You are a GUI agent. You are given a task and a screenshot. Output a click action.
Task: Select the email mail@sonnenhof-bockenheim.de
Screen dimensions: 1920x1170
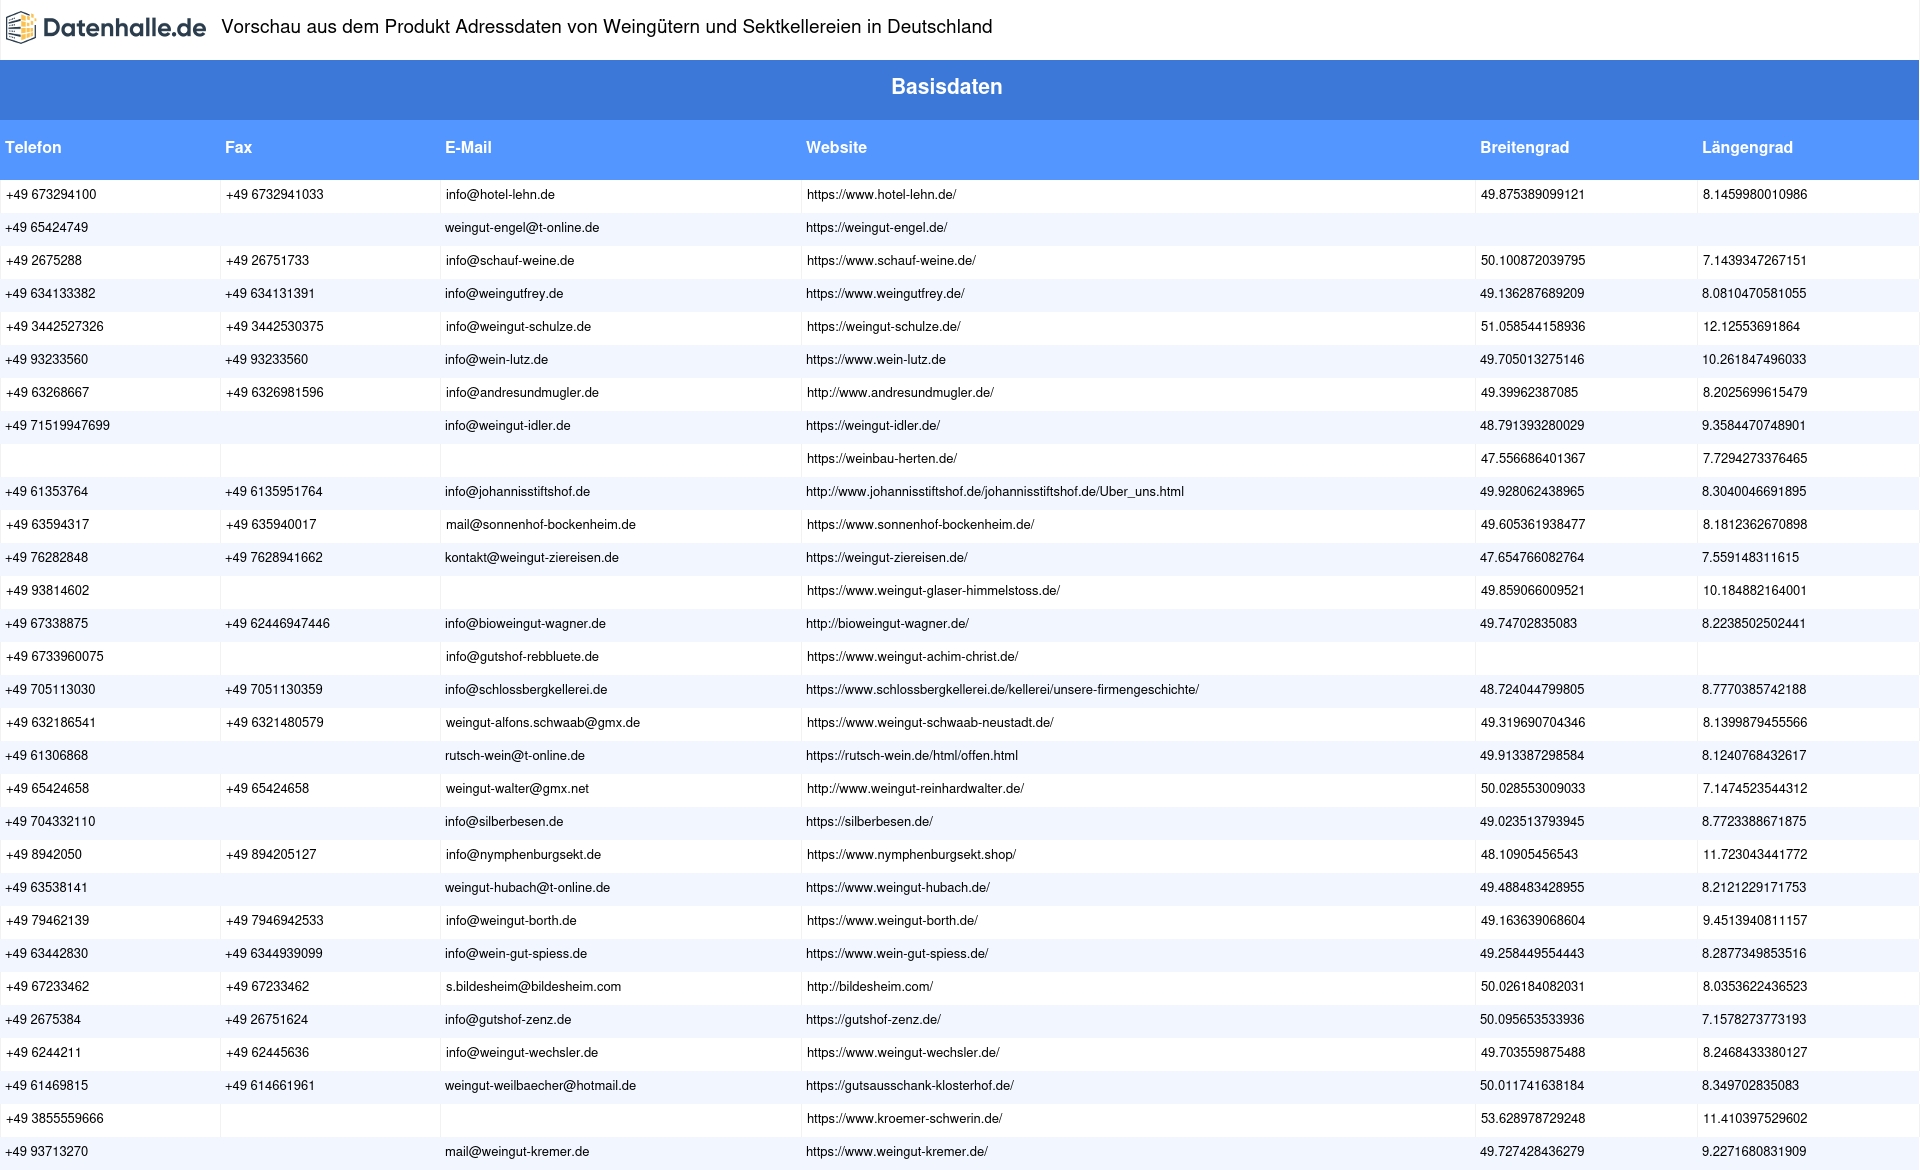point(541,525)
